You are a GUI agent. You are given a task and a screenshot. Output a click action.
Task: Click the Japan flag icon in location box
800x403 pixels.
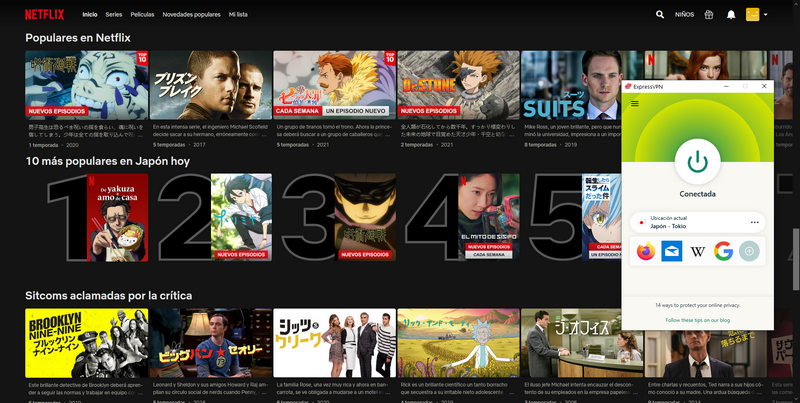(641, 222)
